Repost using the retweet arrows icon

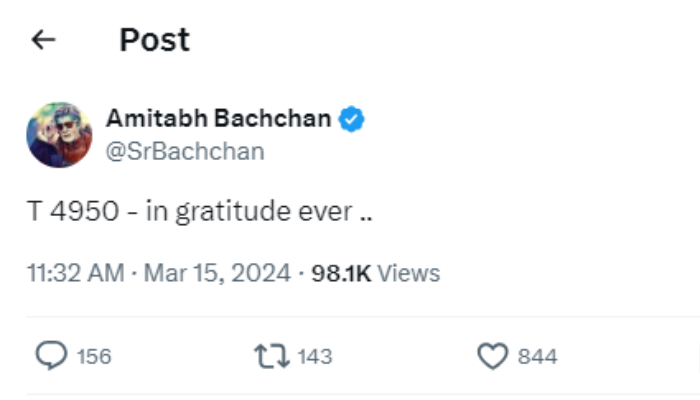tap(271, 356)
